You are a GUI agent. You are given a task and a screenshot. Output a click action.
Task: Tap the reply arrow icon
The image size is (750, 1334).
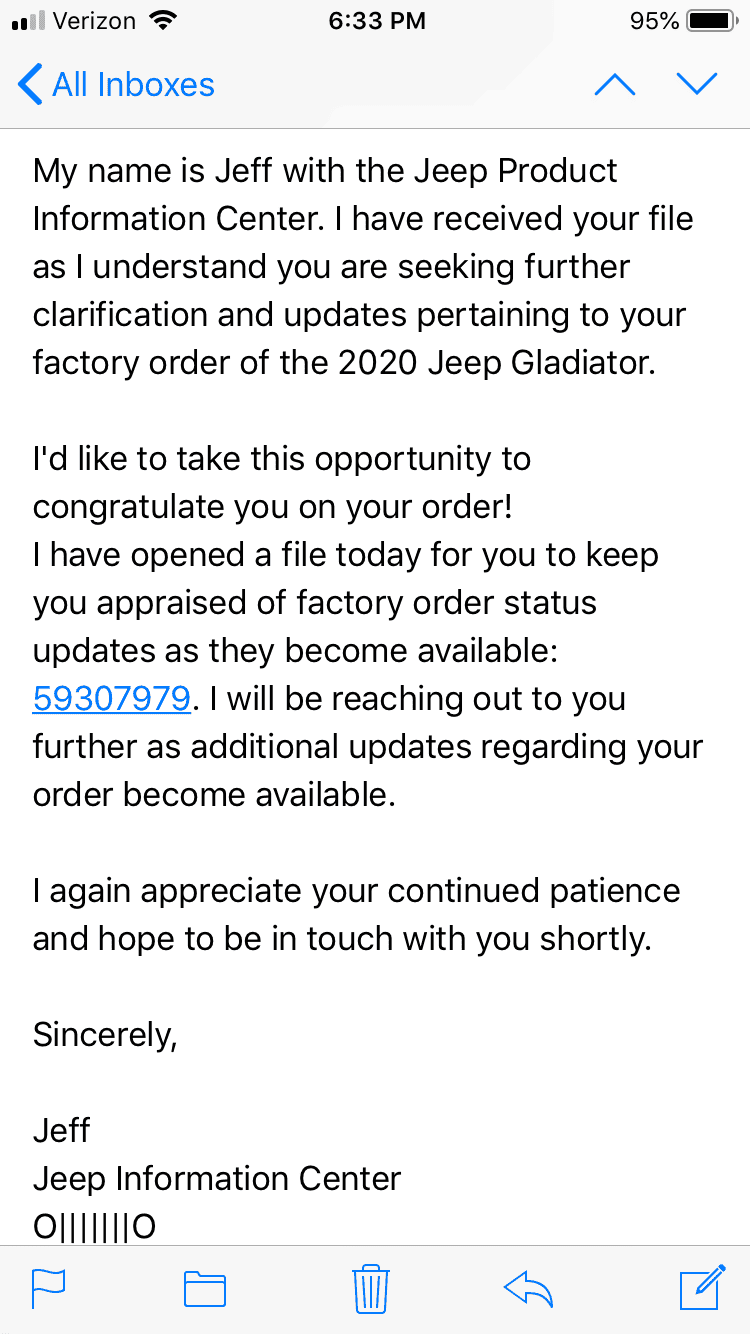530,1289
